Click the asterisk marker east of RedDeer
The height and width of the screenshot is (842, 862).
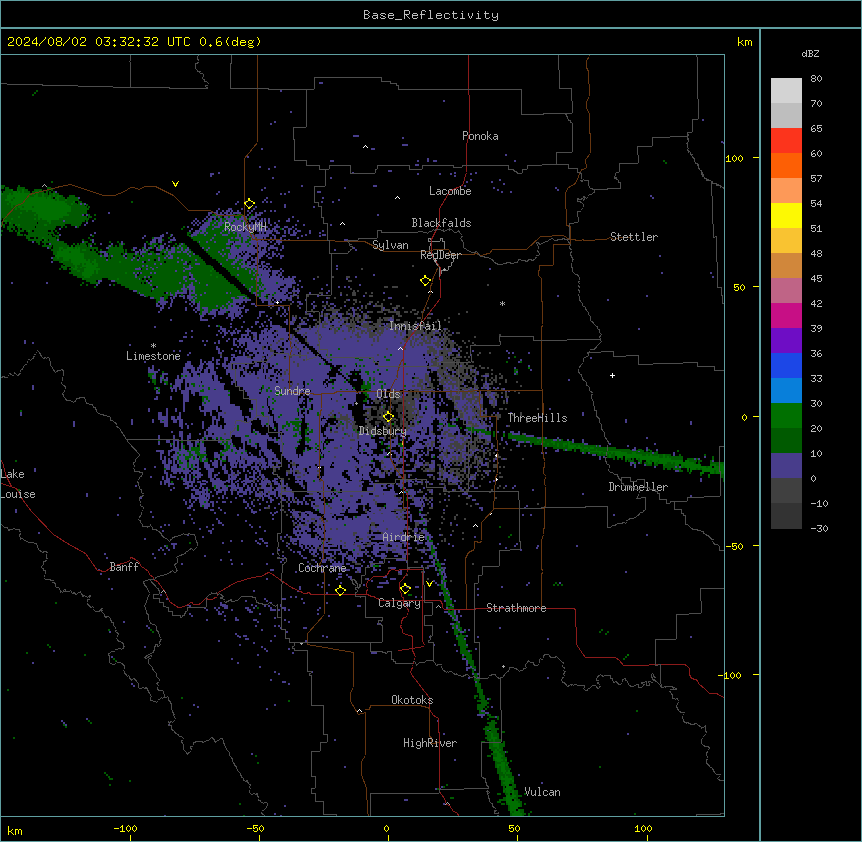tap(502, 304)
